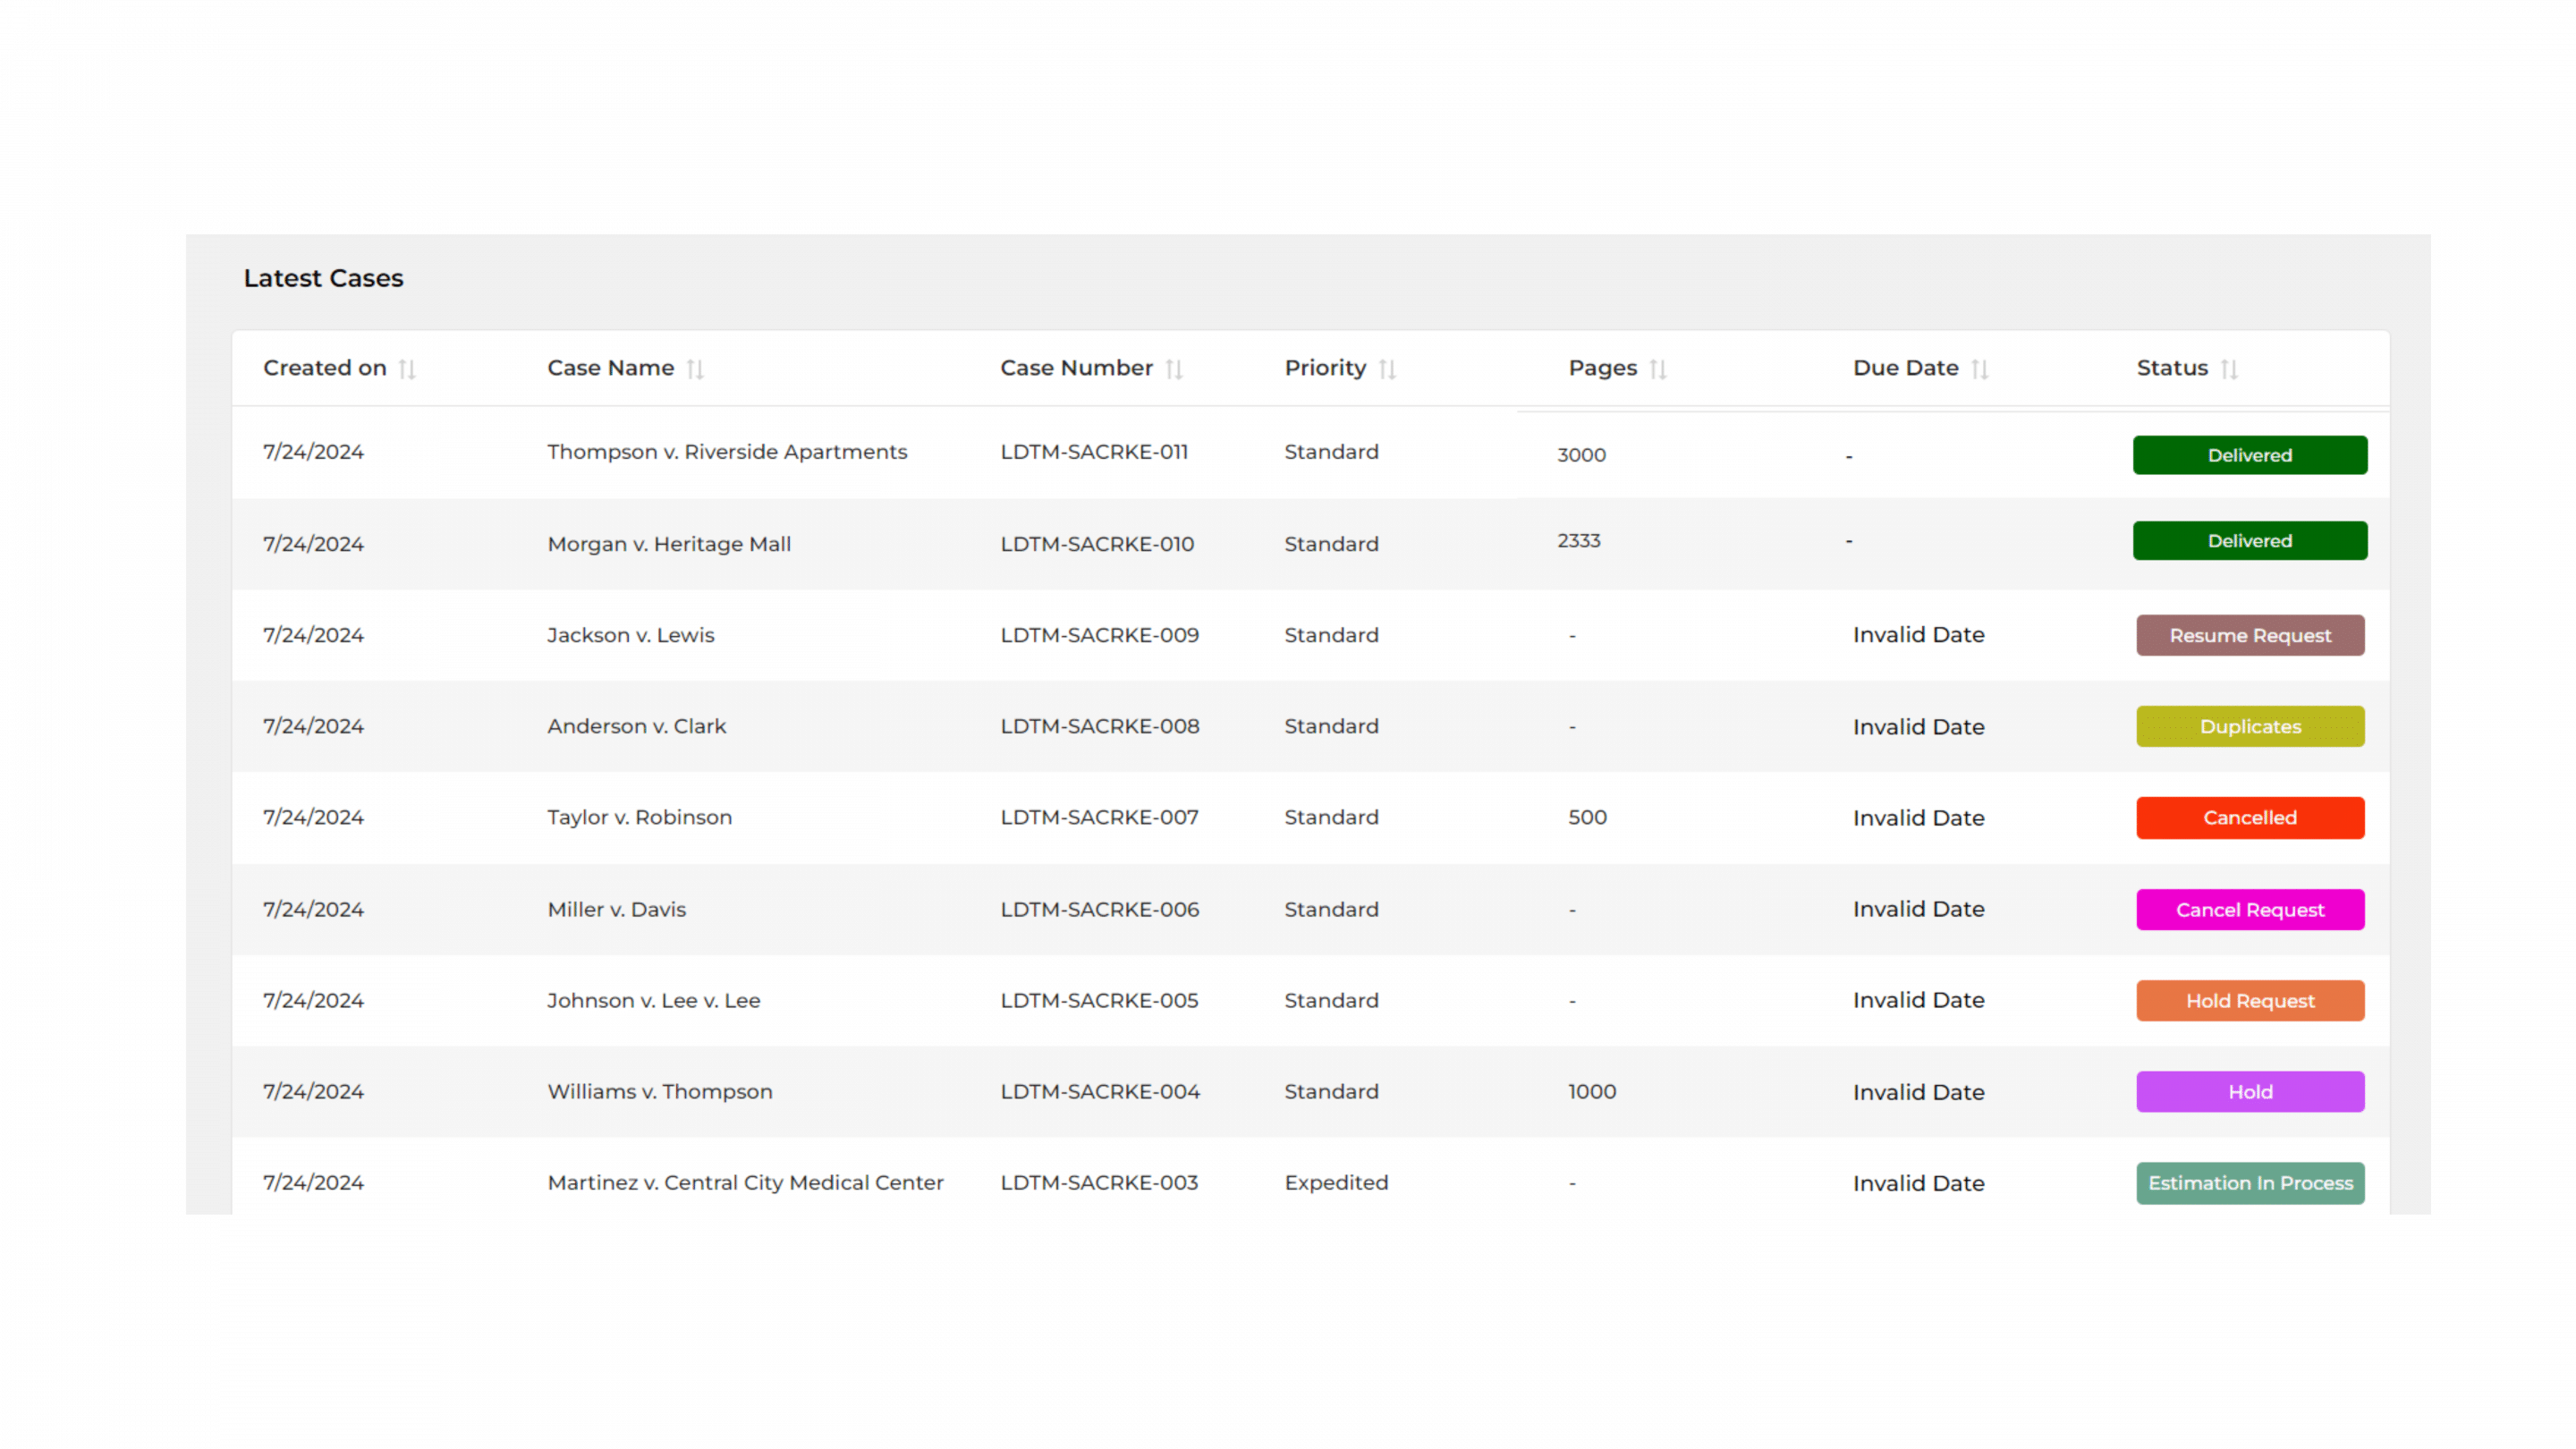Select case number LDTM-SACRKE-007
Screen dimensions: 2576x1449
pos(1099,817)
